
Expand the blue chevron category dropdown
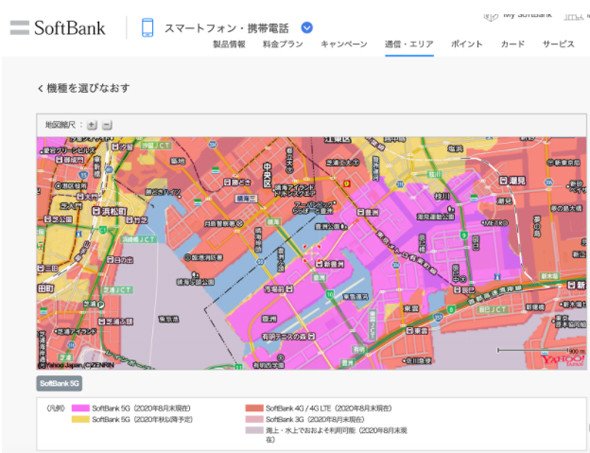coord(307,27)
